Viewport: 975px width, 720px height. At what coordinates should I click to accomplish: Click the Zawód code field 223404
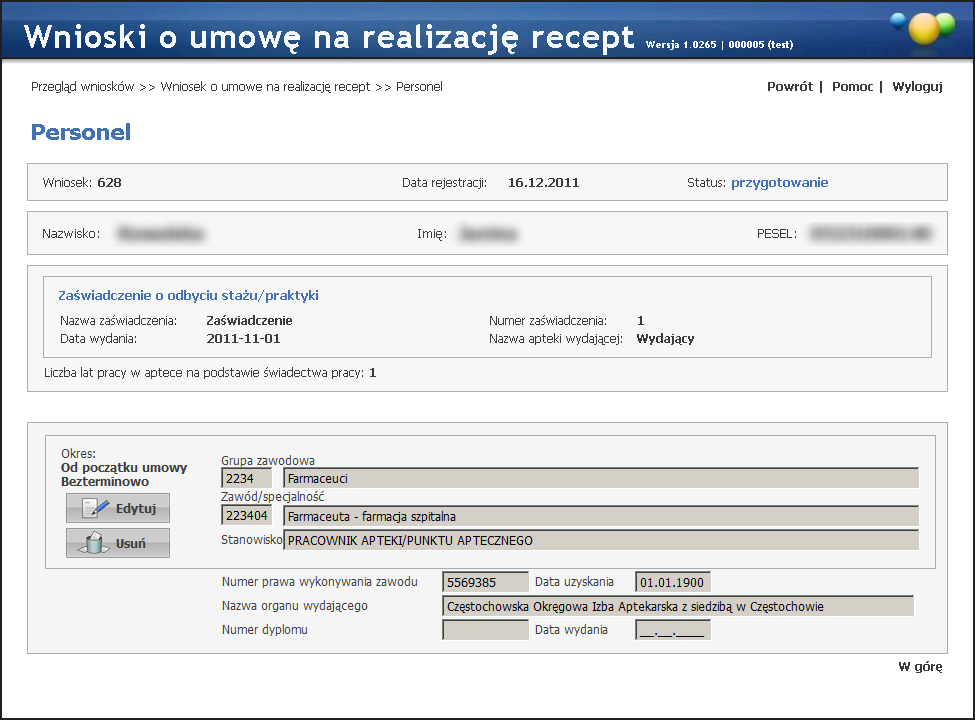click(x=246, y=515)
